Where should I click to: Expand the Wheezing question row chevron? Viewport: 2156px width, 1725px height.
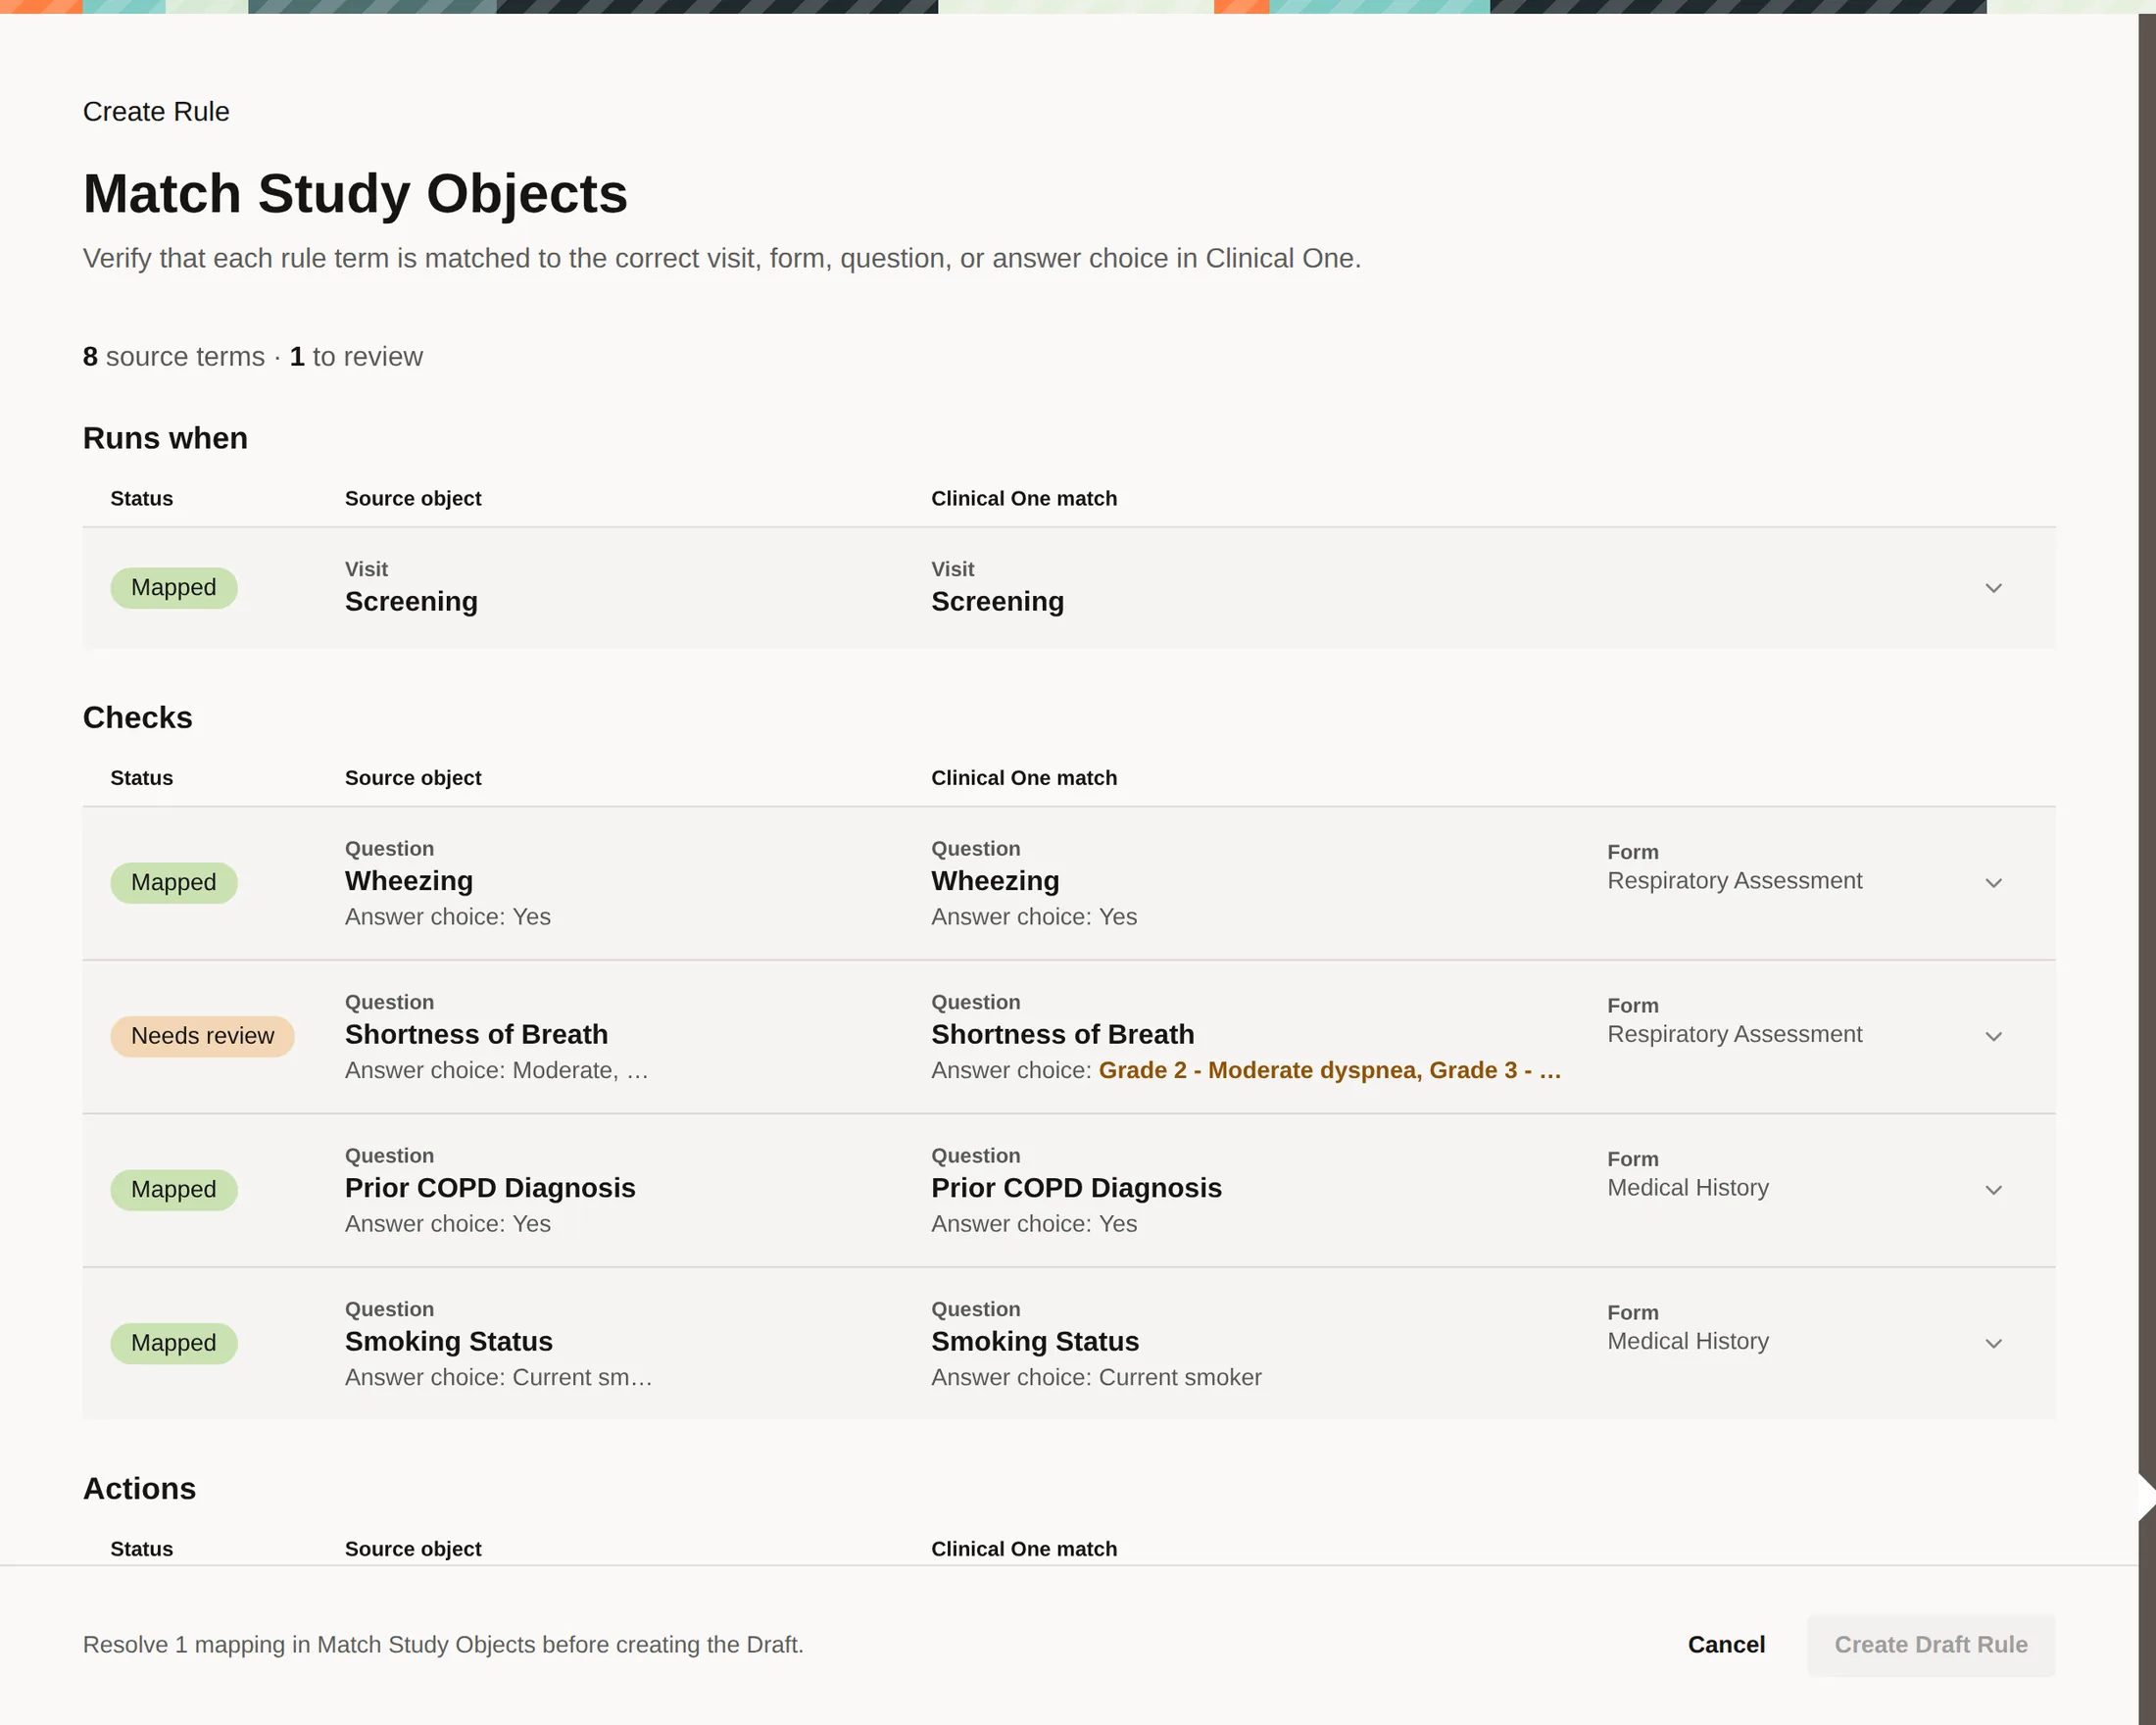click(x=1993, y=883)
